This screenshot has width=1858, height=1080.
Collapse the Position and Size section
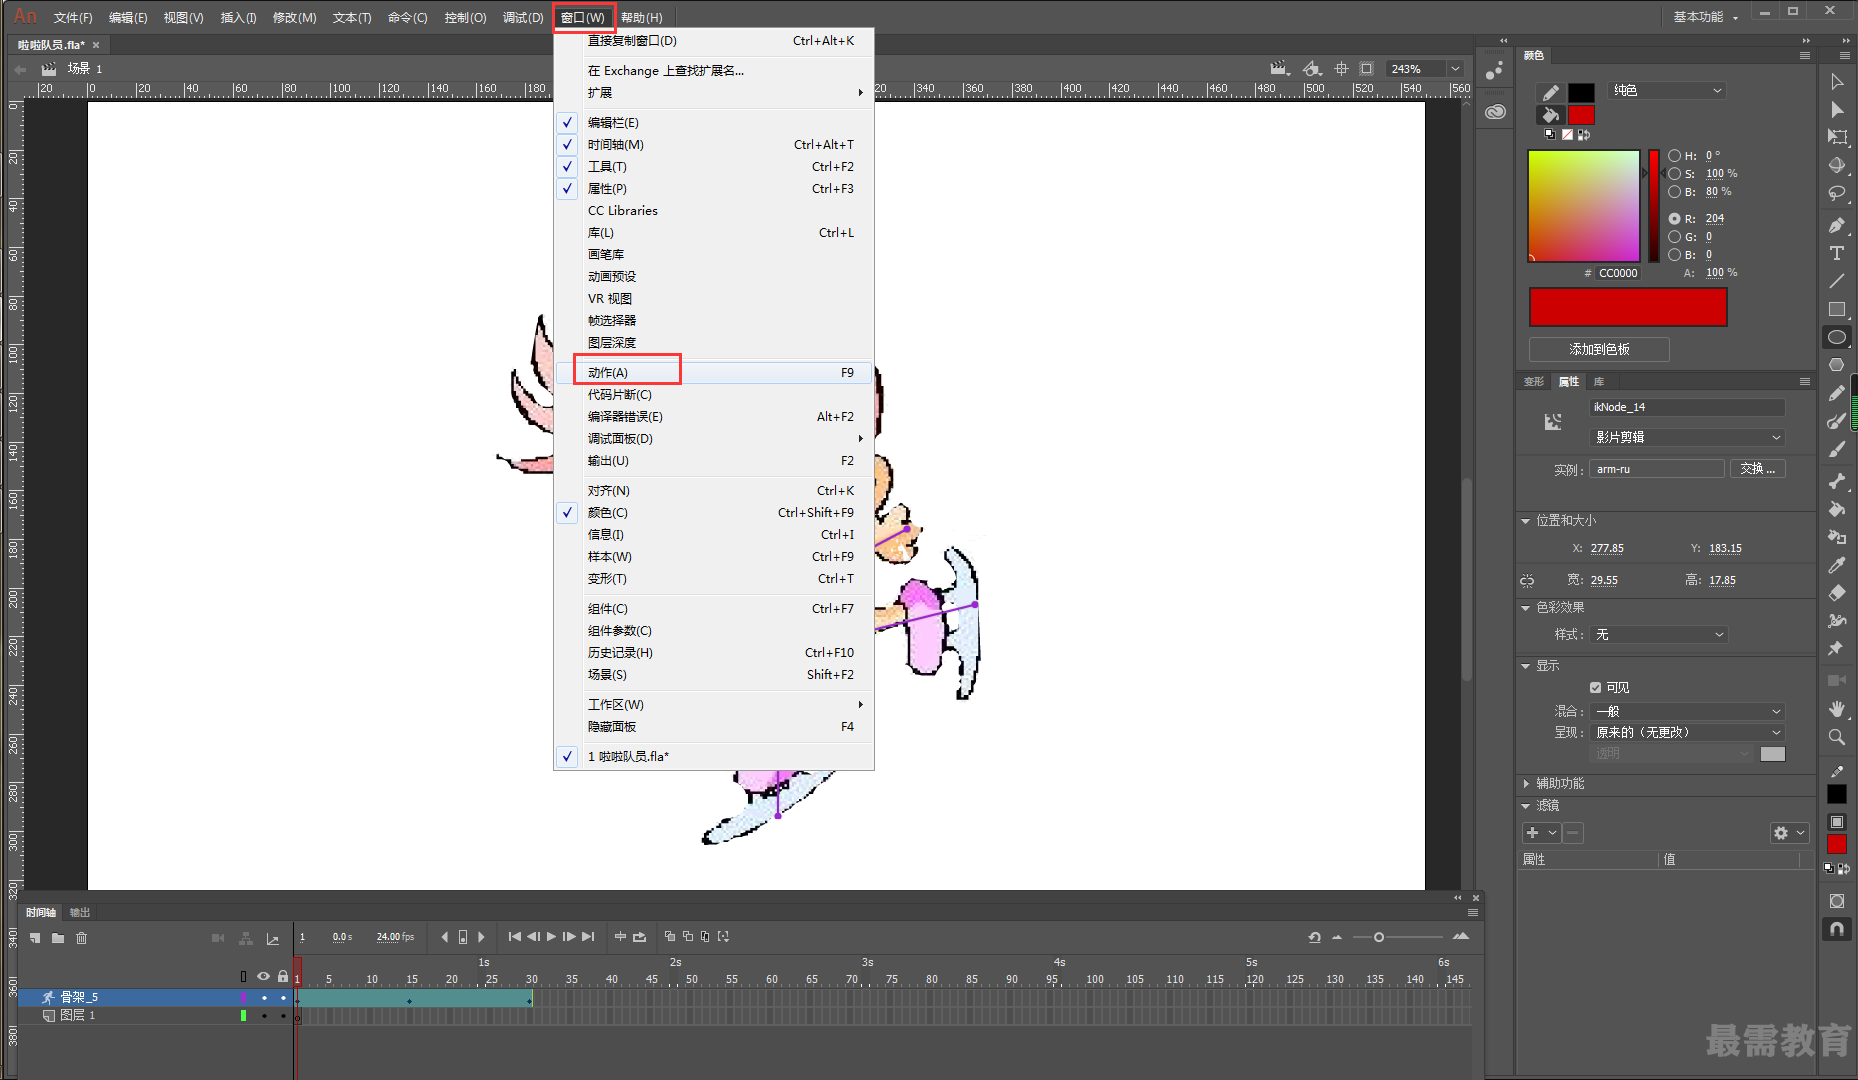coord(1526,521)
